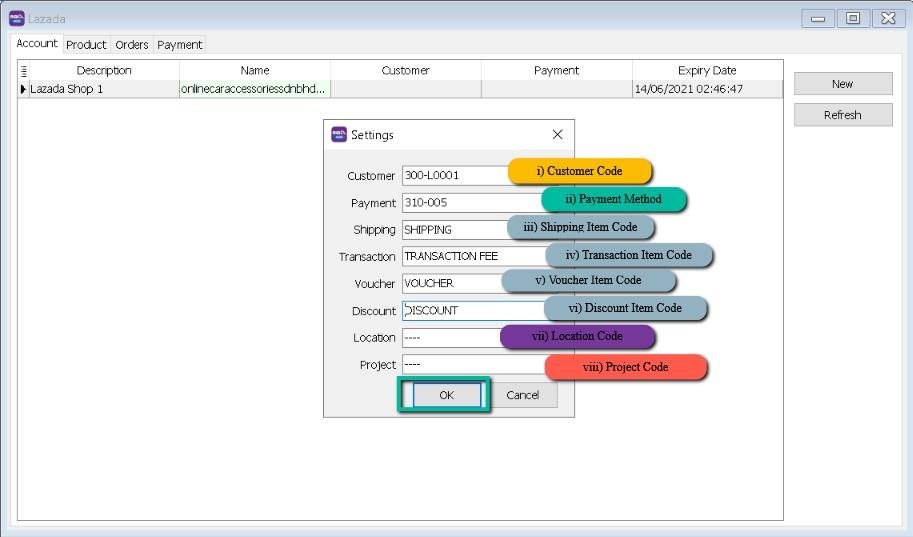Open the Orders tab
Image resolution: width=913 pixels, height=537 pixels.
point(131,45)
